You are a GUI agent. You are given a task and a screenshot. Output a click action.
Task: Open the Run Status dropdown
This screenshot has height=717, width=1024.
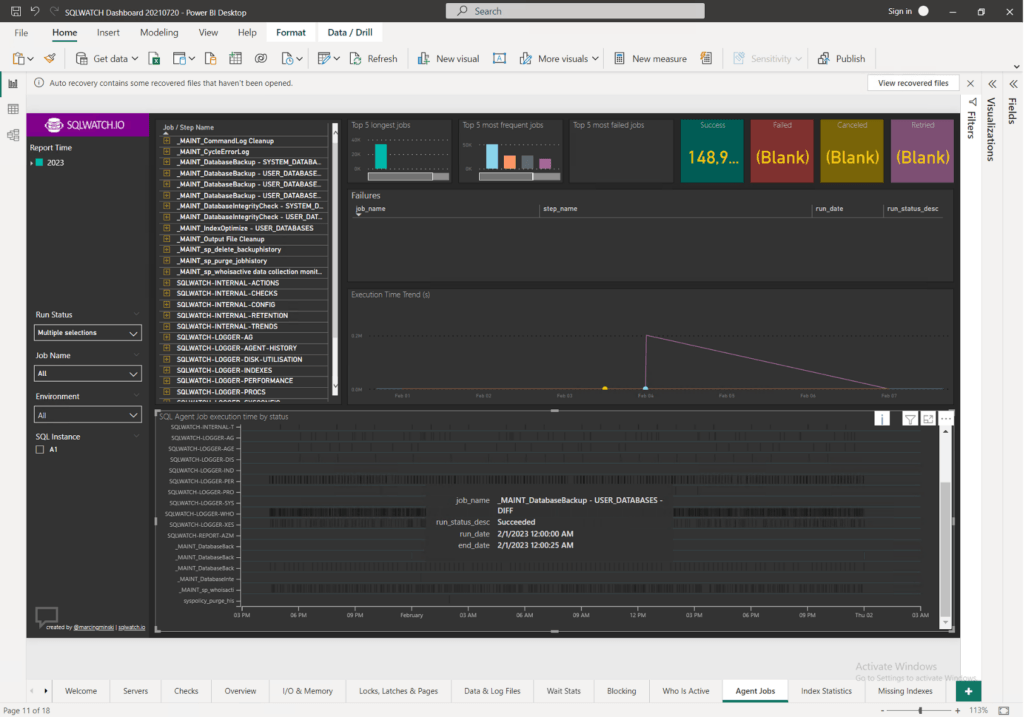click(x=88, y=332)
